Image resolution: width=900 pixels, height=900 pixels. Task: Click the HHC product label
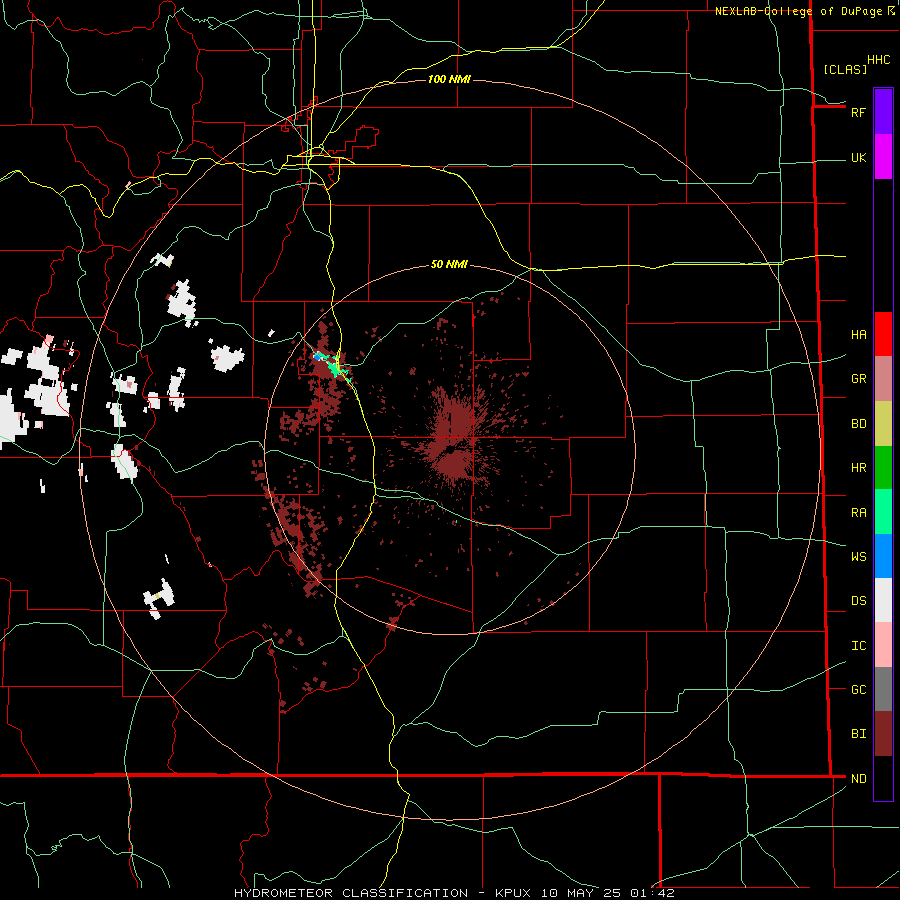coord(878,60)
